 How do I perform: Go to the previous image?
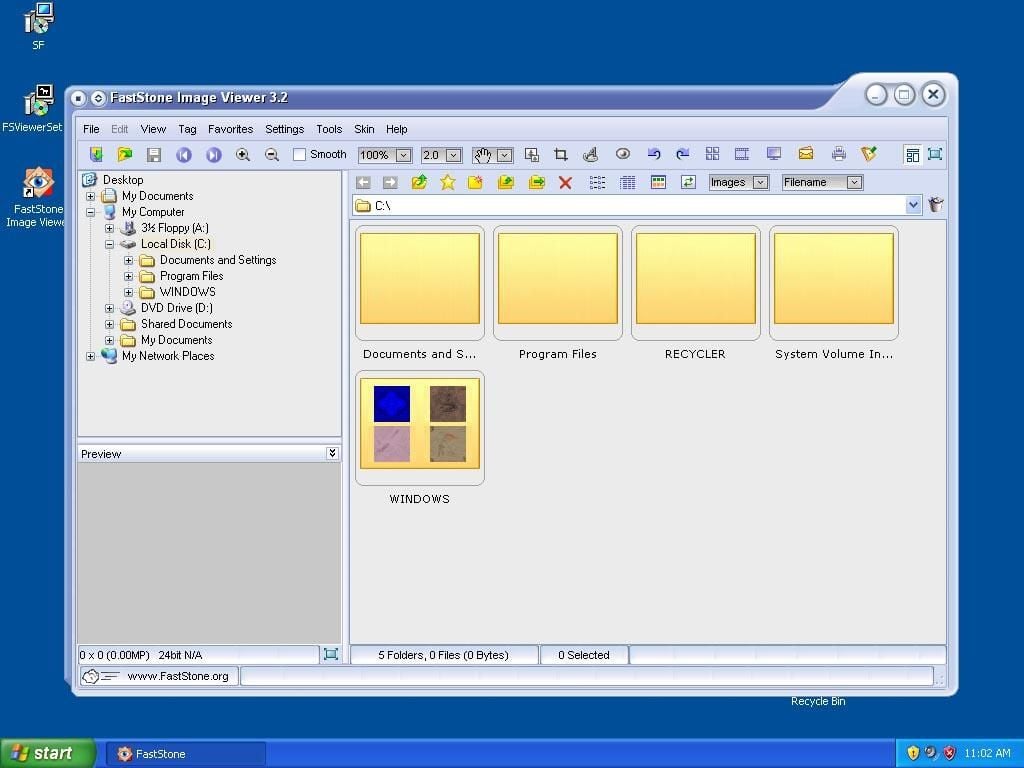pyautogui.click(x=184, y=155)
